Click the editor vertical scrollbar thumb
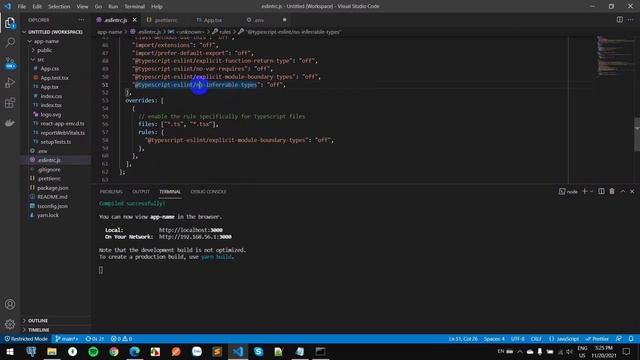The width and height of the screenshot is (640, 360). coord(637,134)
